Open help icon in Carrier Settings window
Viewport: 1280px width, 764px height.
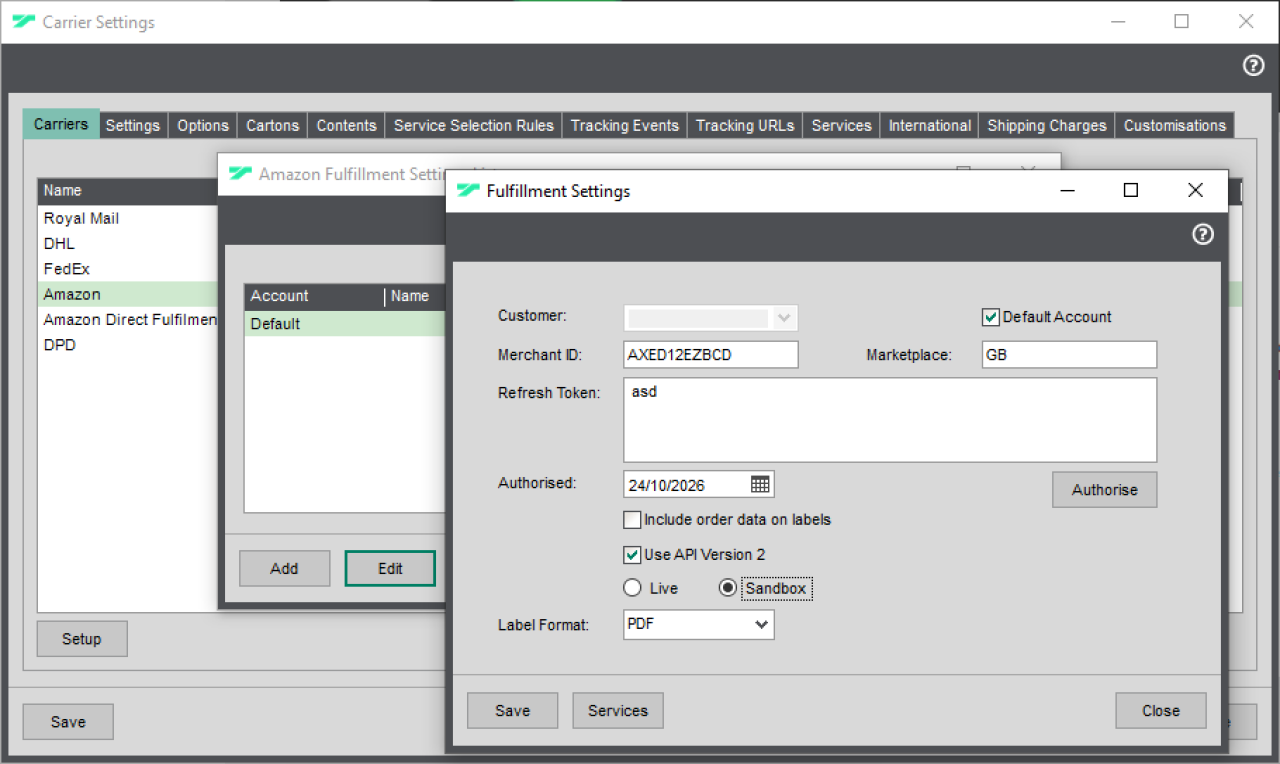(1253, 66)
